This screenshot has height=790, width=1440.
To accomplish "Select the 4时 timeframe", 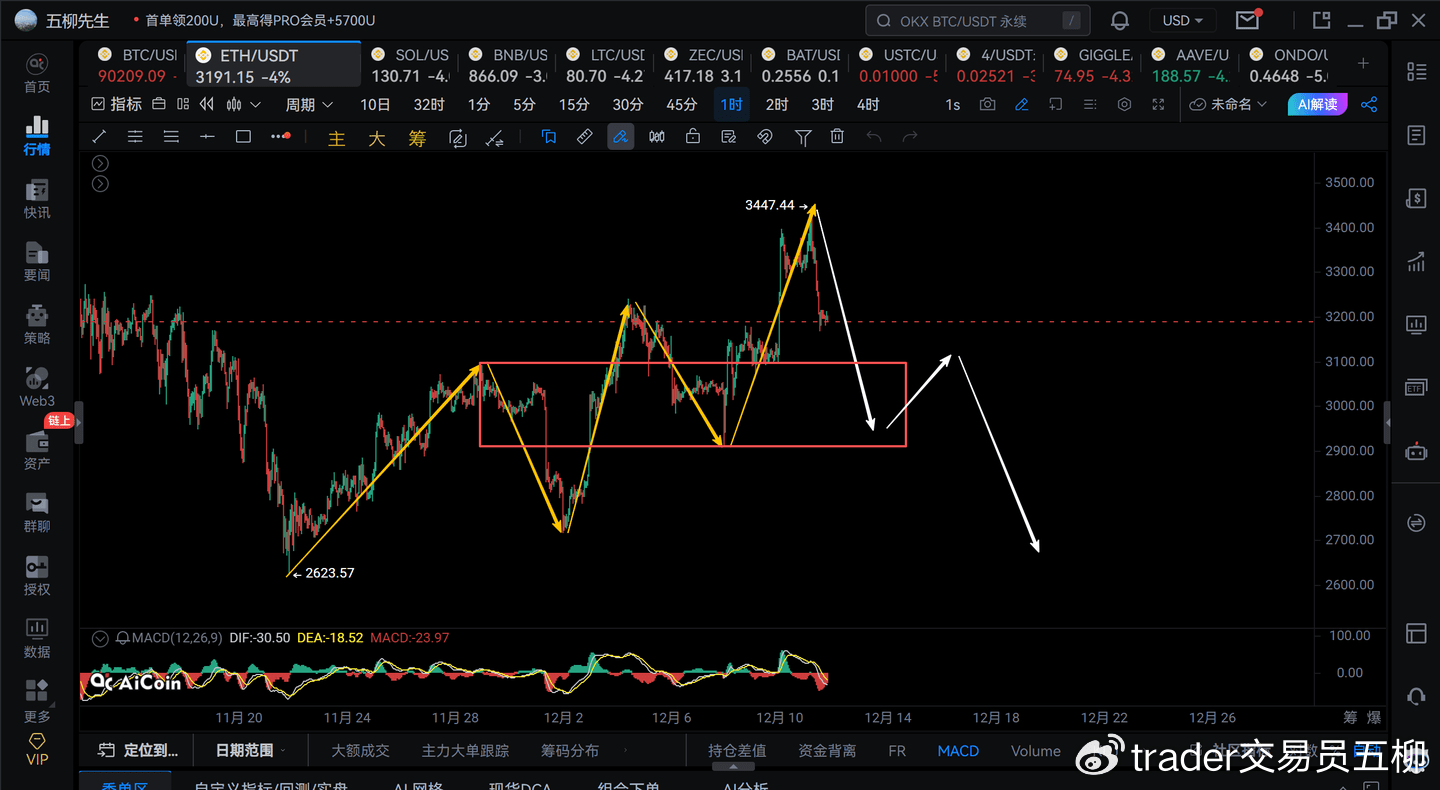I will pos(868,105).
